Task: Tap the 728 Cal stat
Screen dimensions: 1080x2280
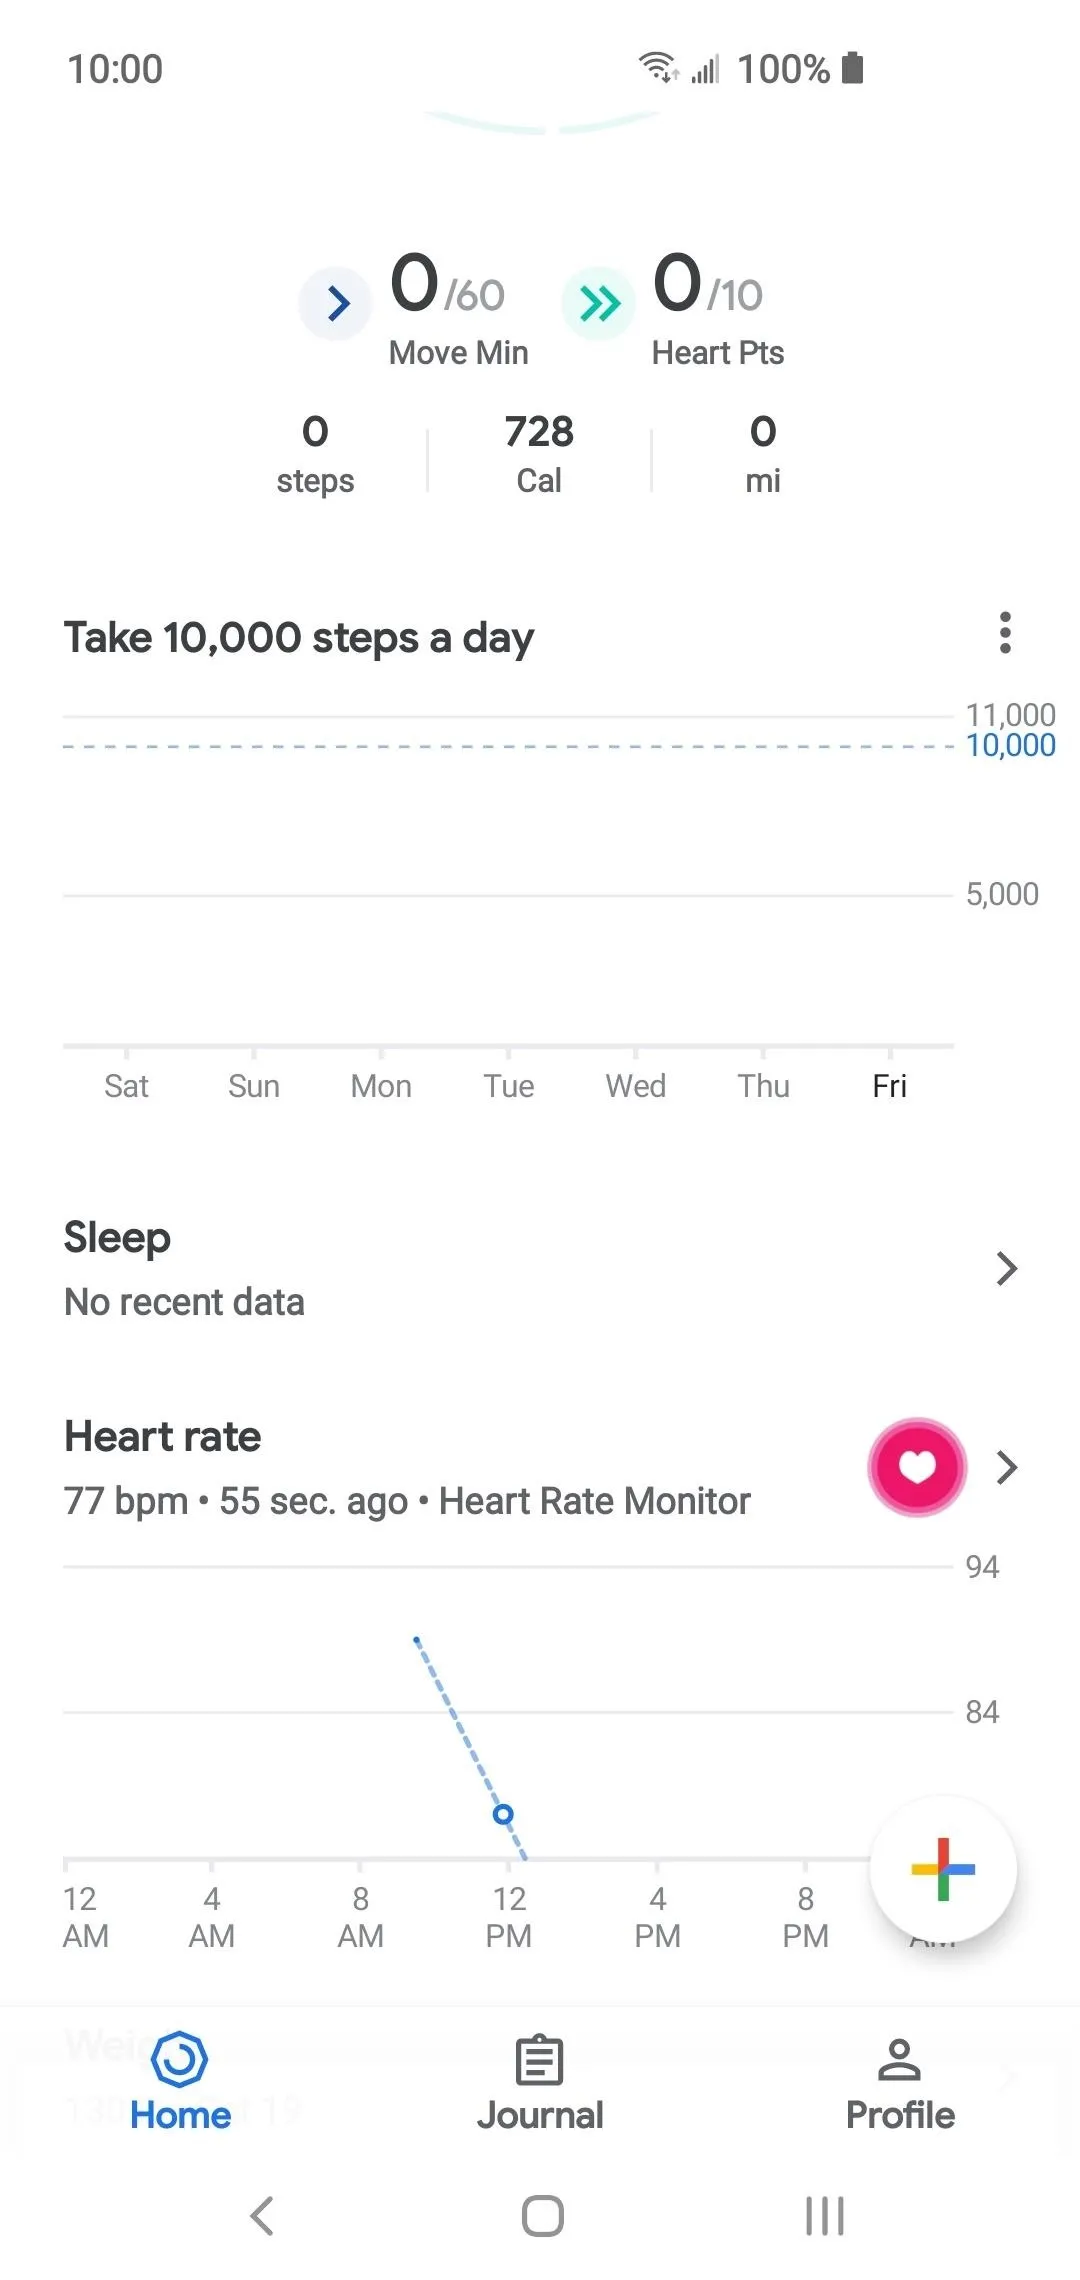Action: [x=539, y=454]
